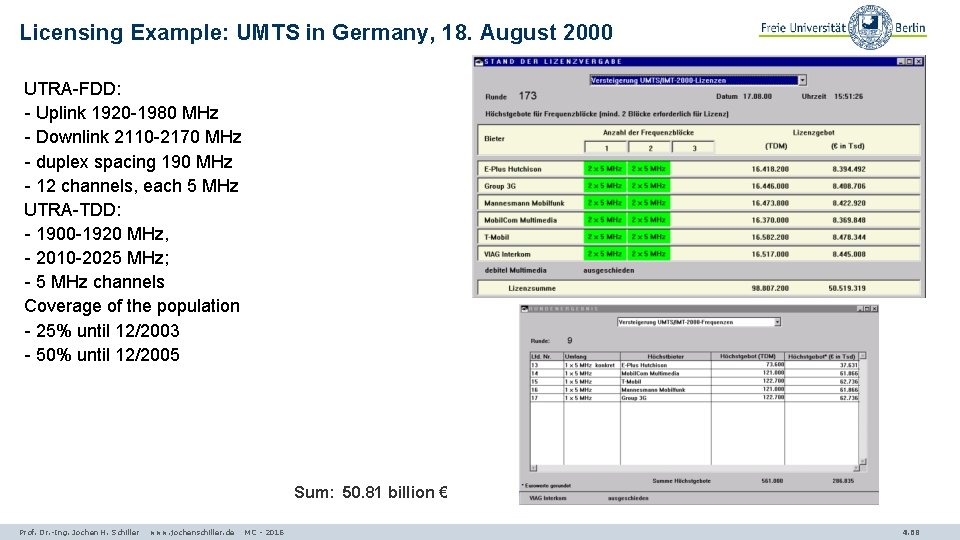Click the scroll-down arrow of the Rundenergebnis table
This screenshot has height=540, width=960.
pos(863,461)
